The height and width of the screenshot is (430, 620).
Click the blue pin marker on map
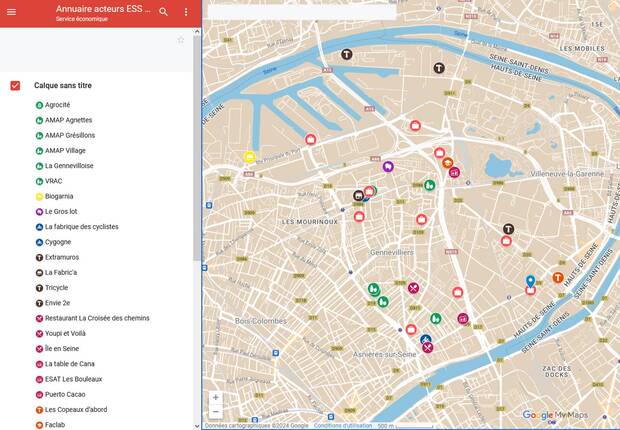(530, 281)
